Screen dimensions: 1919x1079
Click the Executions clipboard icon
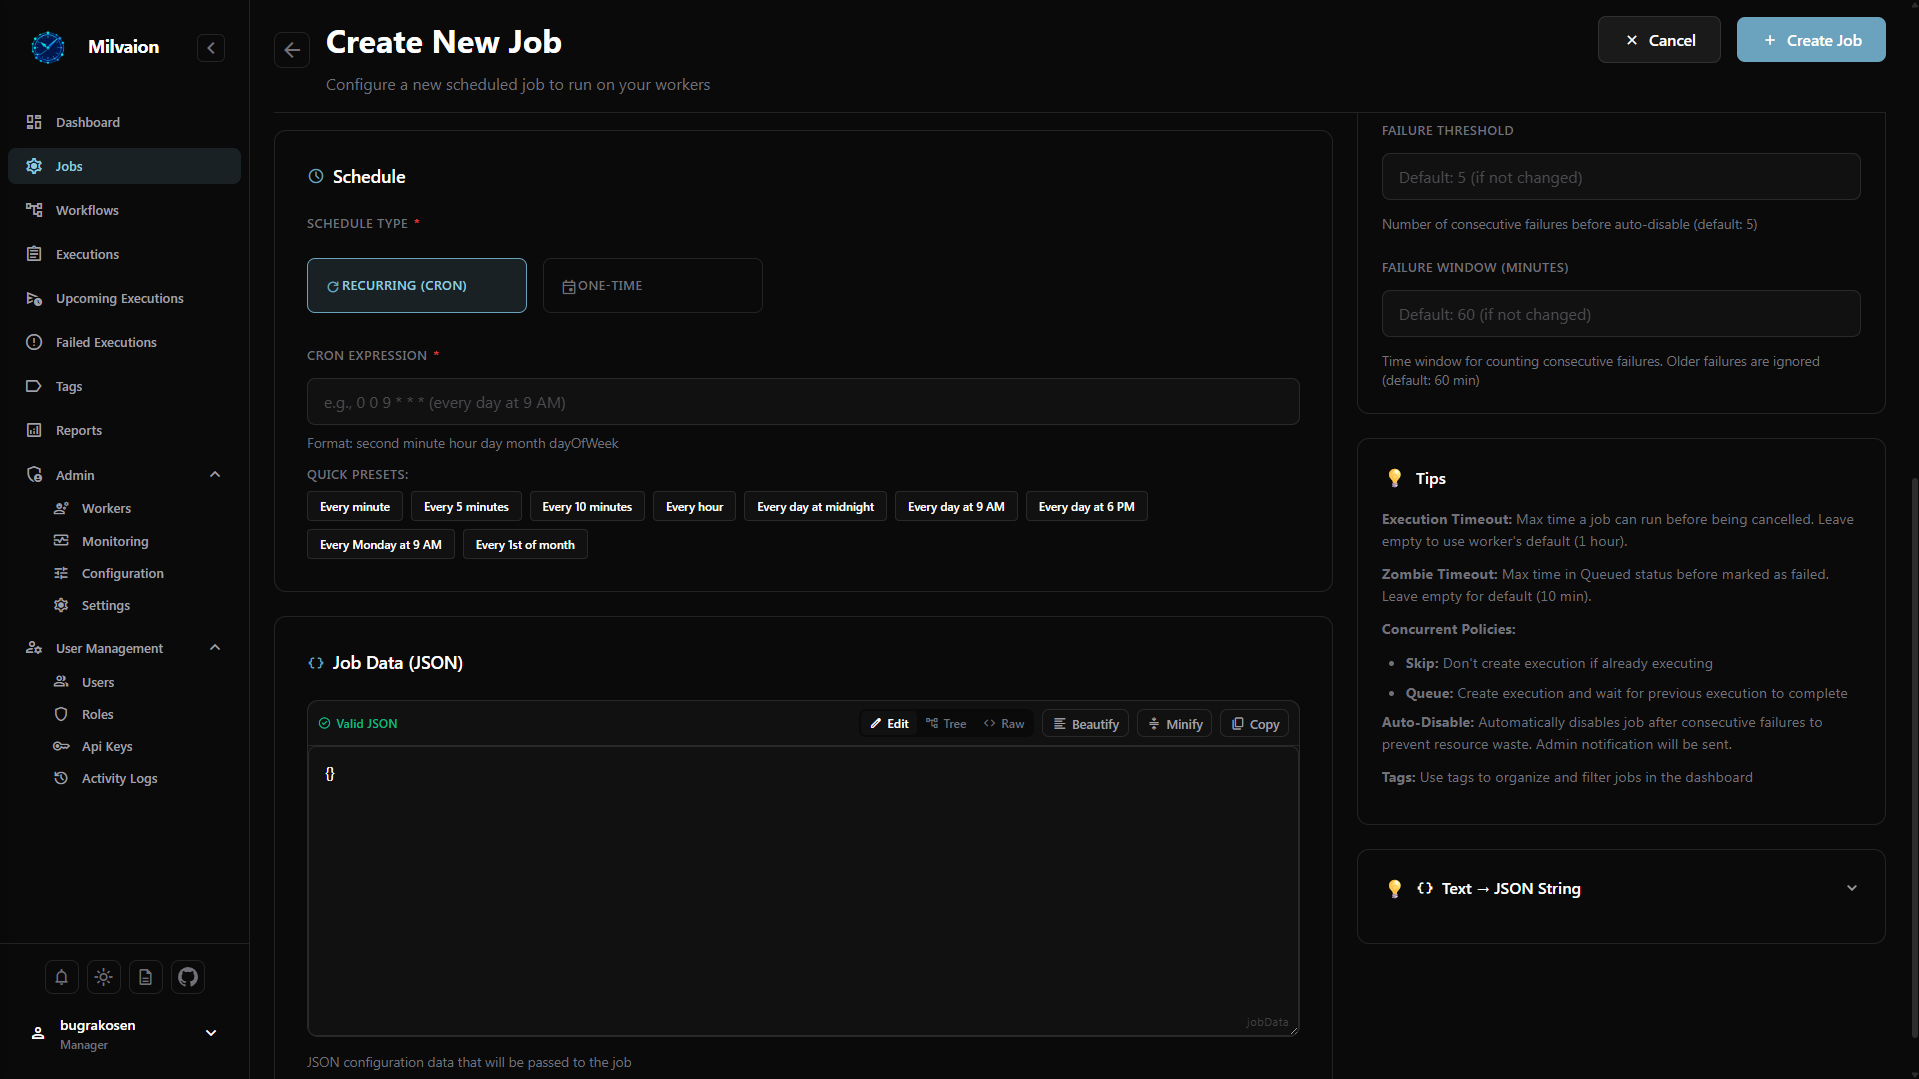34,254
